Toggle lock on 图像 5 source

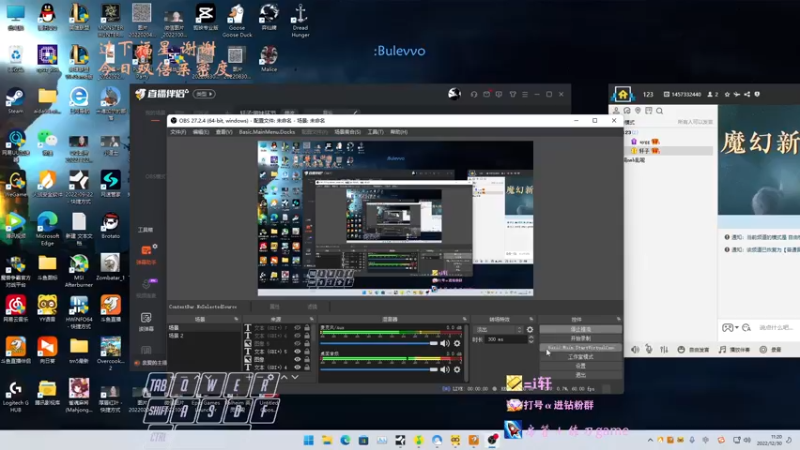point(307,344)
